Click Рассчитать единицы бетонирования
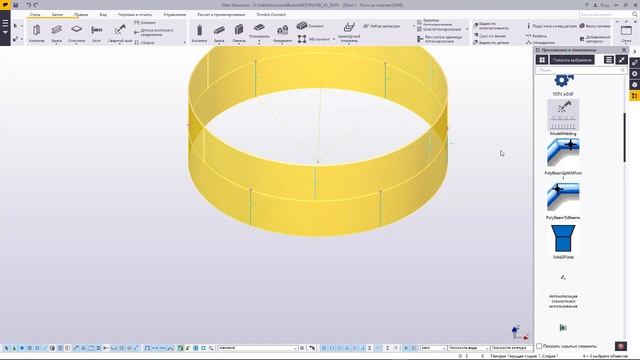This screenshot has width=640, height=360. (440, 39)
